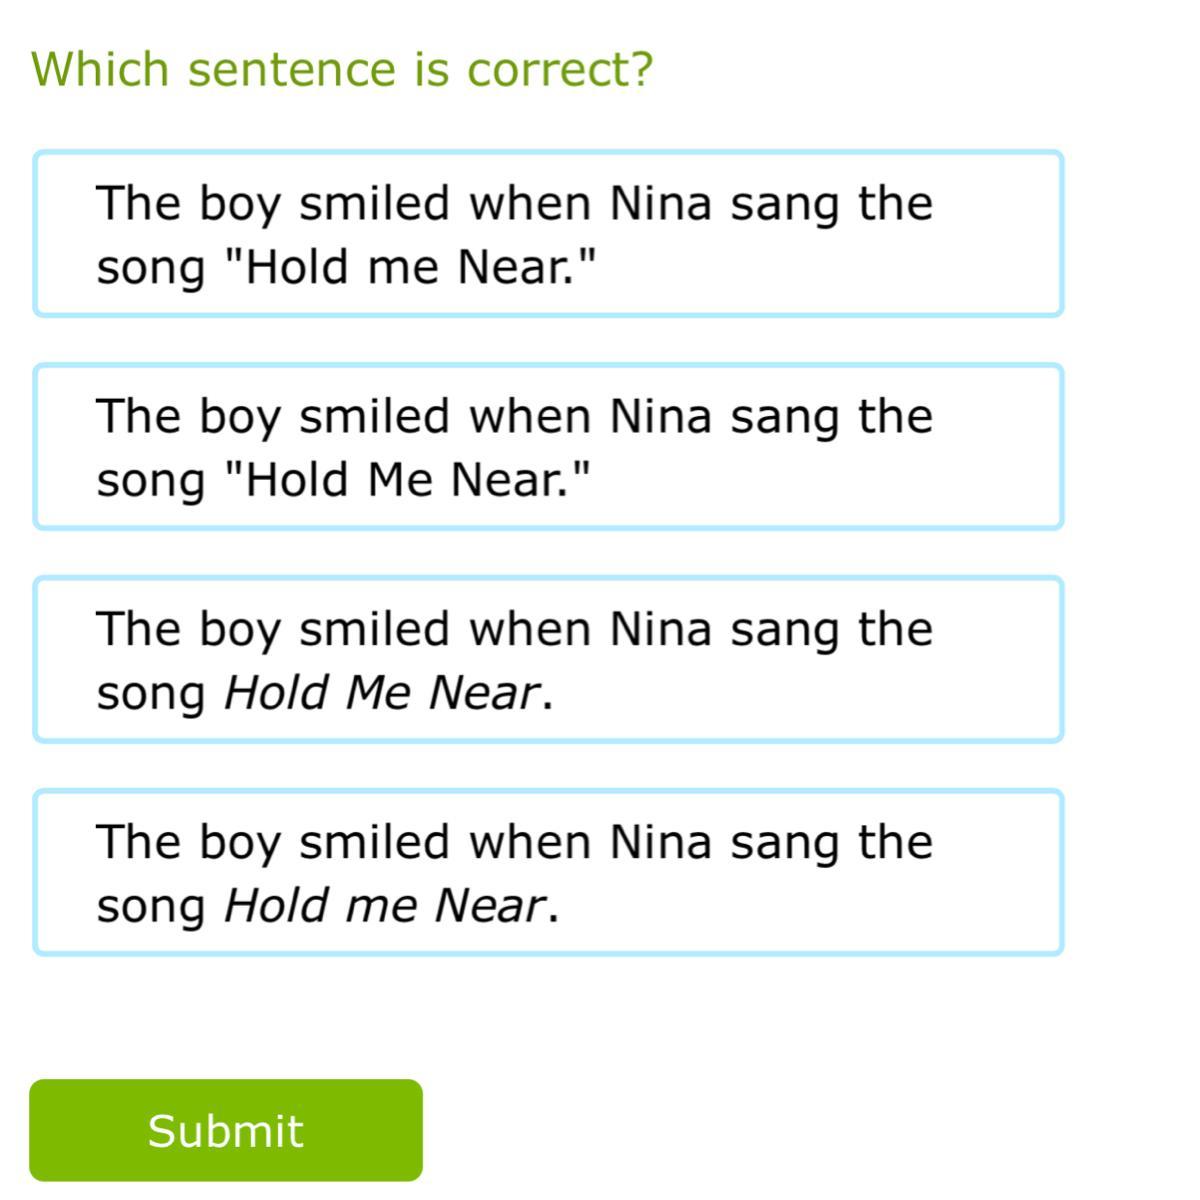Click the "Which sentence is correct?" question text
This screenshot has height=1200, width=1200.
[342, 69]
